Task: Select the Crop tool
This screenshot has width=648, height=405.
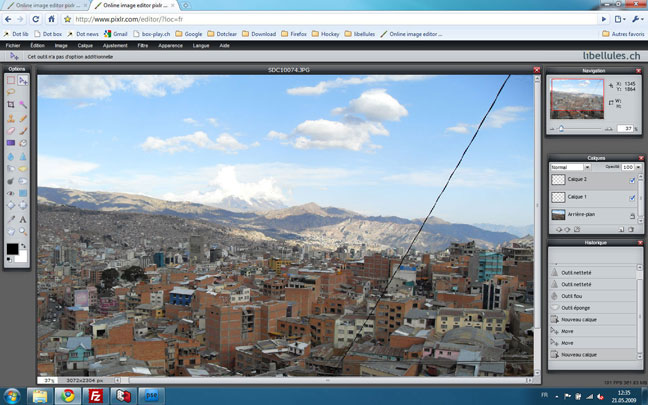Action: coord(11,105)
